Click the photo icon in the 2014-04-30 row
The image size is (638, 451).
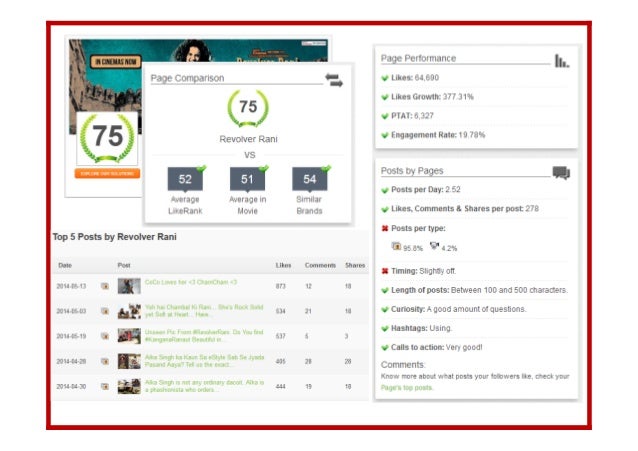(x=105, y=386)
